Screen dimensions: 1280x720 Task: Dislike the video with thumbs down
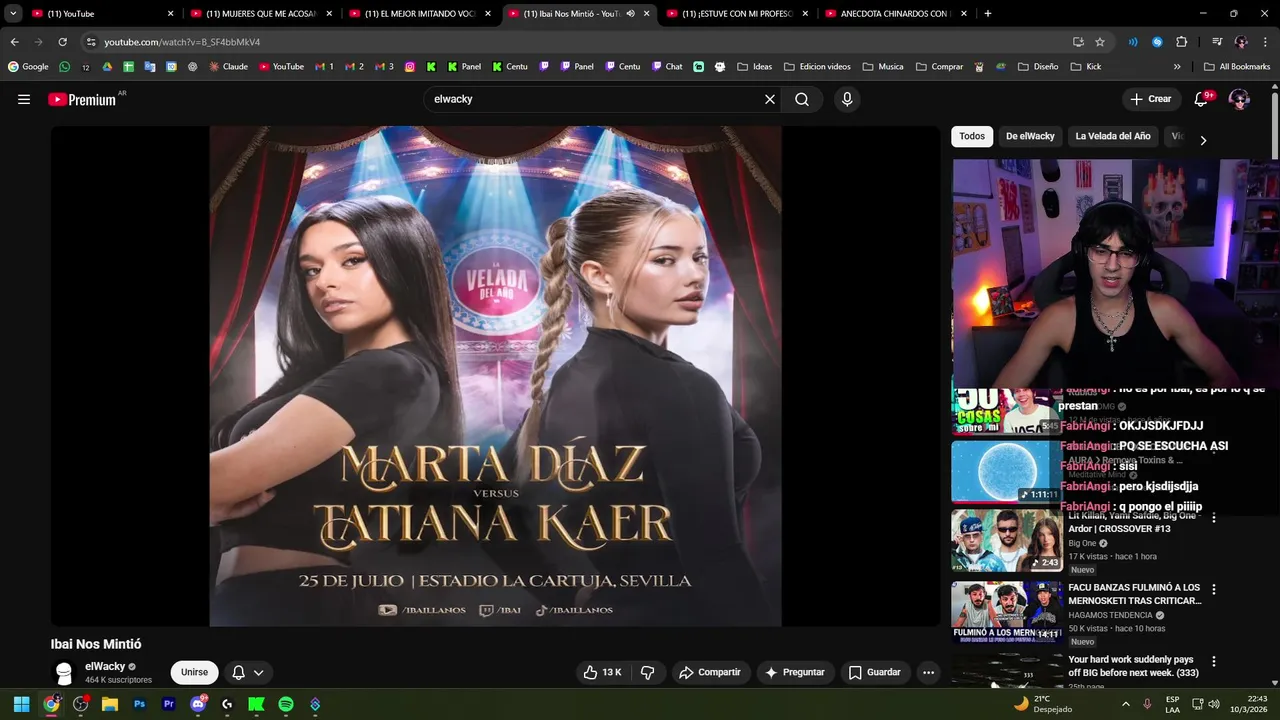pos(647,672)
